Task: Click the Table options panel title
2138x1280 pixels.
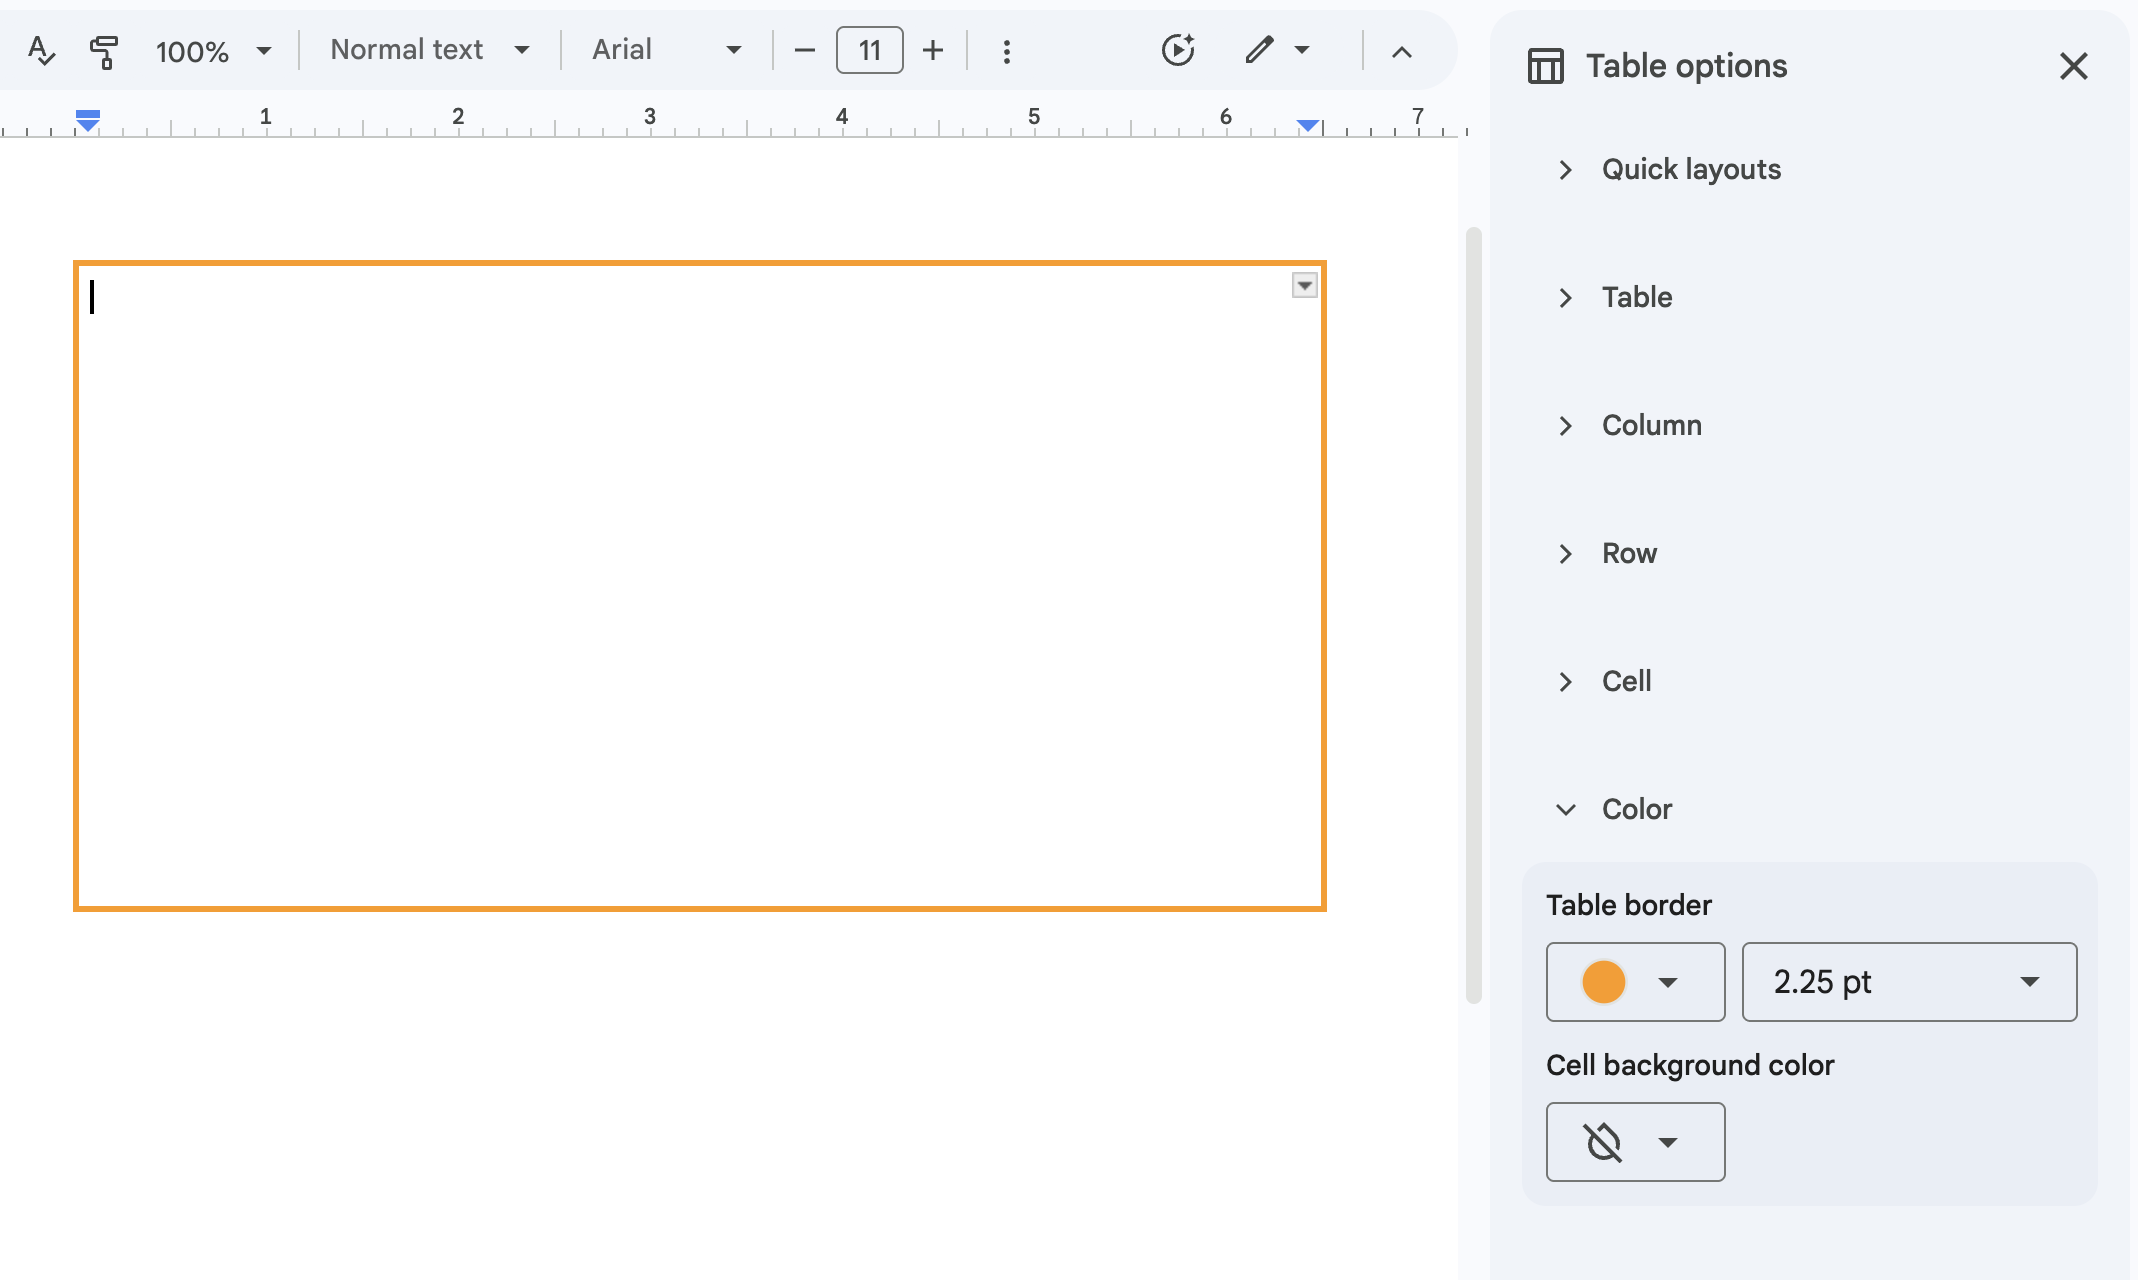Action: [1687, 66]
